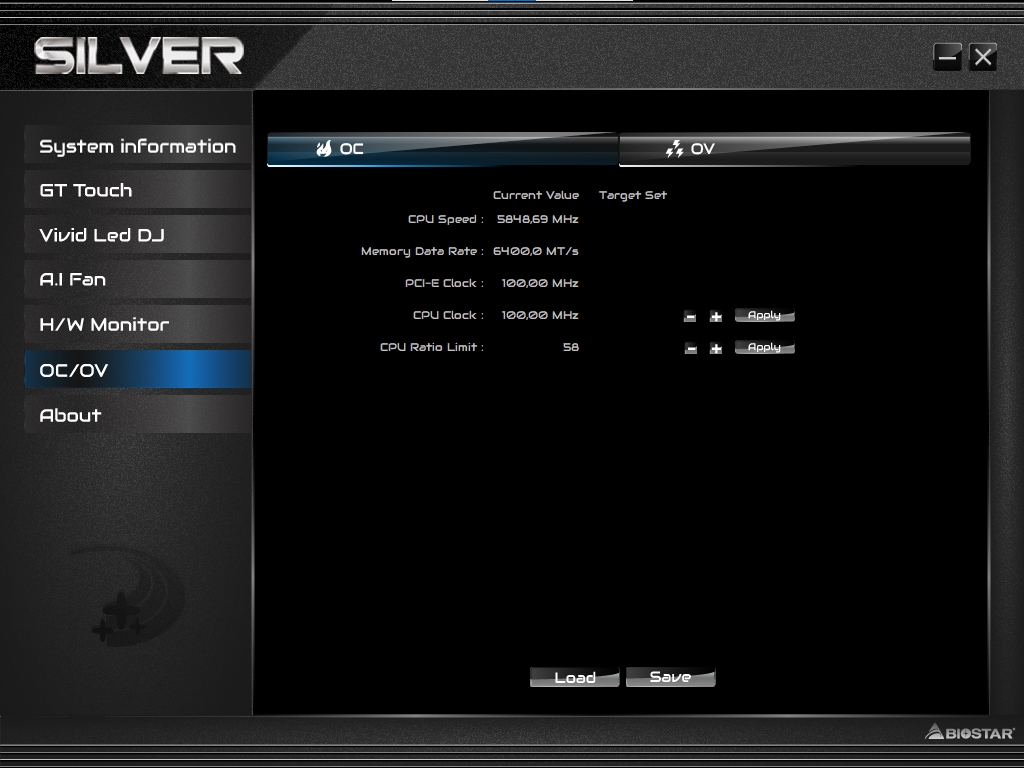Image resolution: width=1024 pixels, height=768 pixels.
Task: Click the PCI-E Clock value 100,00 MHz
Action: (x=540, y=283)
